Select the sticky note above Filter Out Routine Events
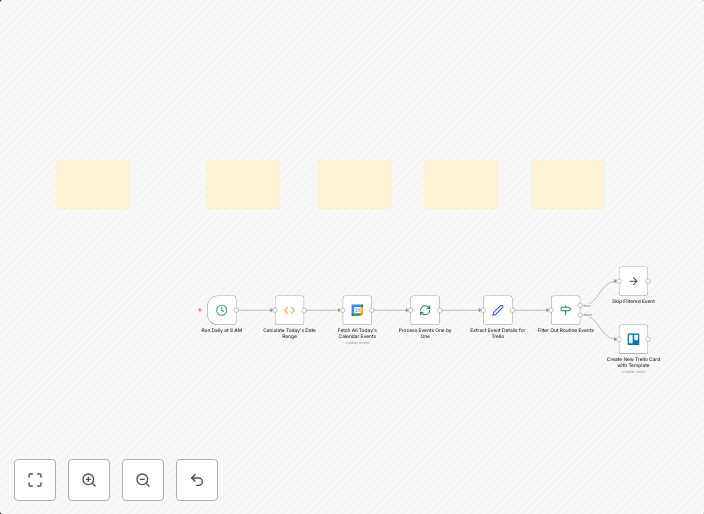This screenshot has height=514, width=704. point(568,184)
